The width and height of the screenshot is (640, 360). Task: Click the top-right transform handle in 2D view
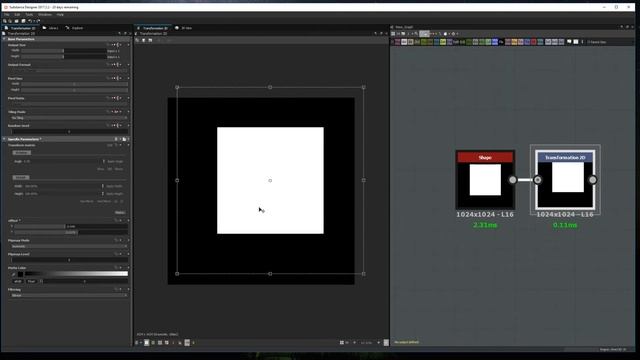[364, 87]
